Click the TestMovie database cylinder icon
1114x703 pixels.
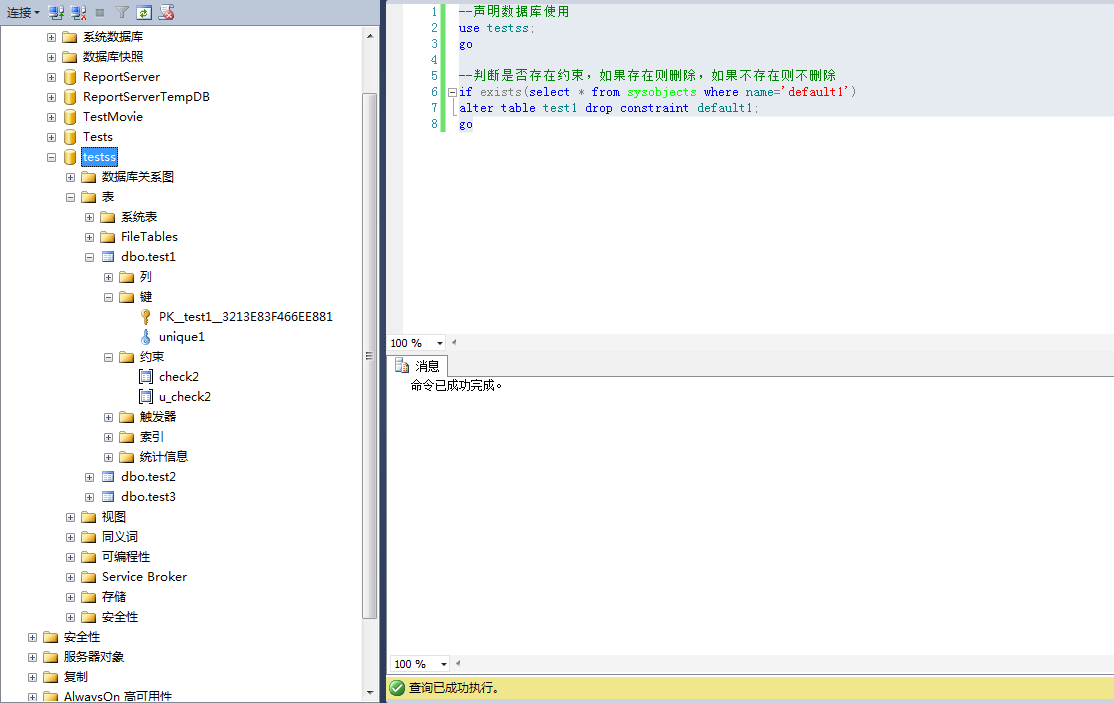70,116
